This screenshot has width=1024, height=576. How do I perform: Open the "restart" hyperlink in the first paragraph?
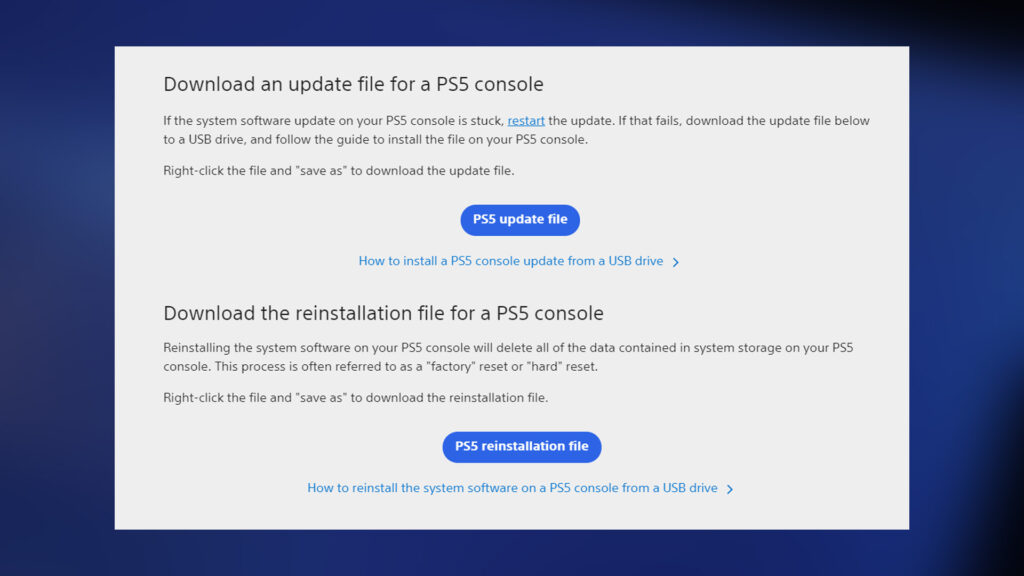click(x=526, y=121)
